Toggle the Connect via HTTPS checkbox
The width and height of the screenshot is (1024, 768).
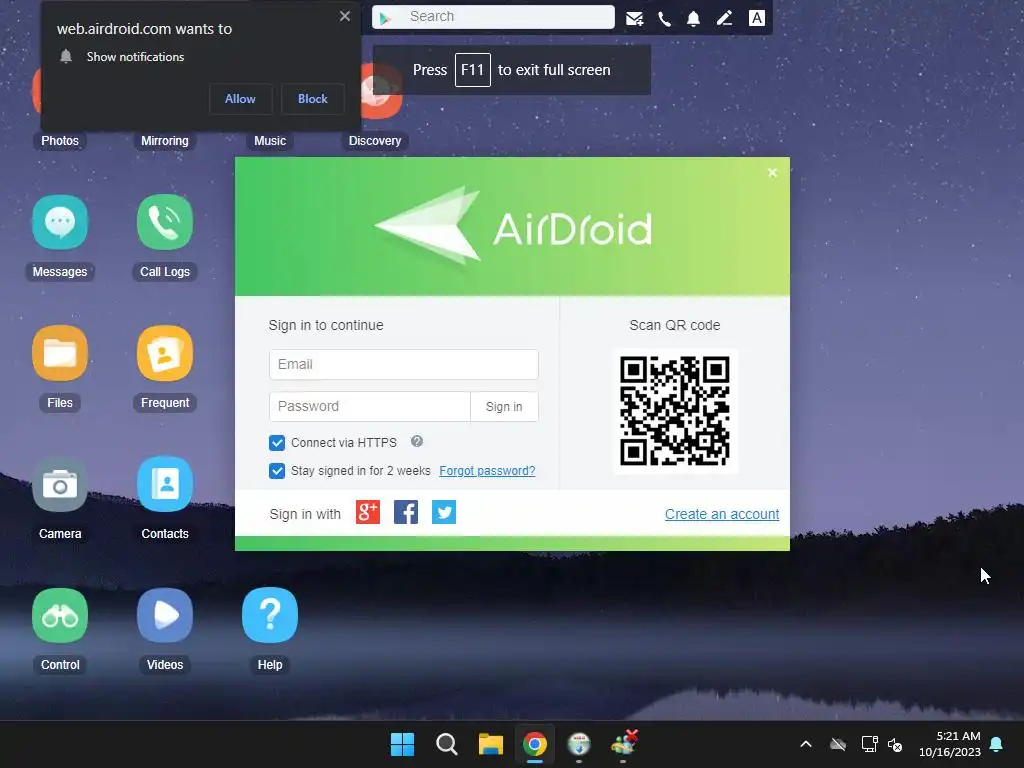[x=277, y=443]
